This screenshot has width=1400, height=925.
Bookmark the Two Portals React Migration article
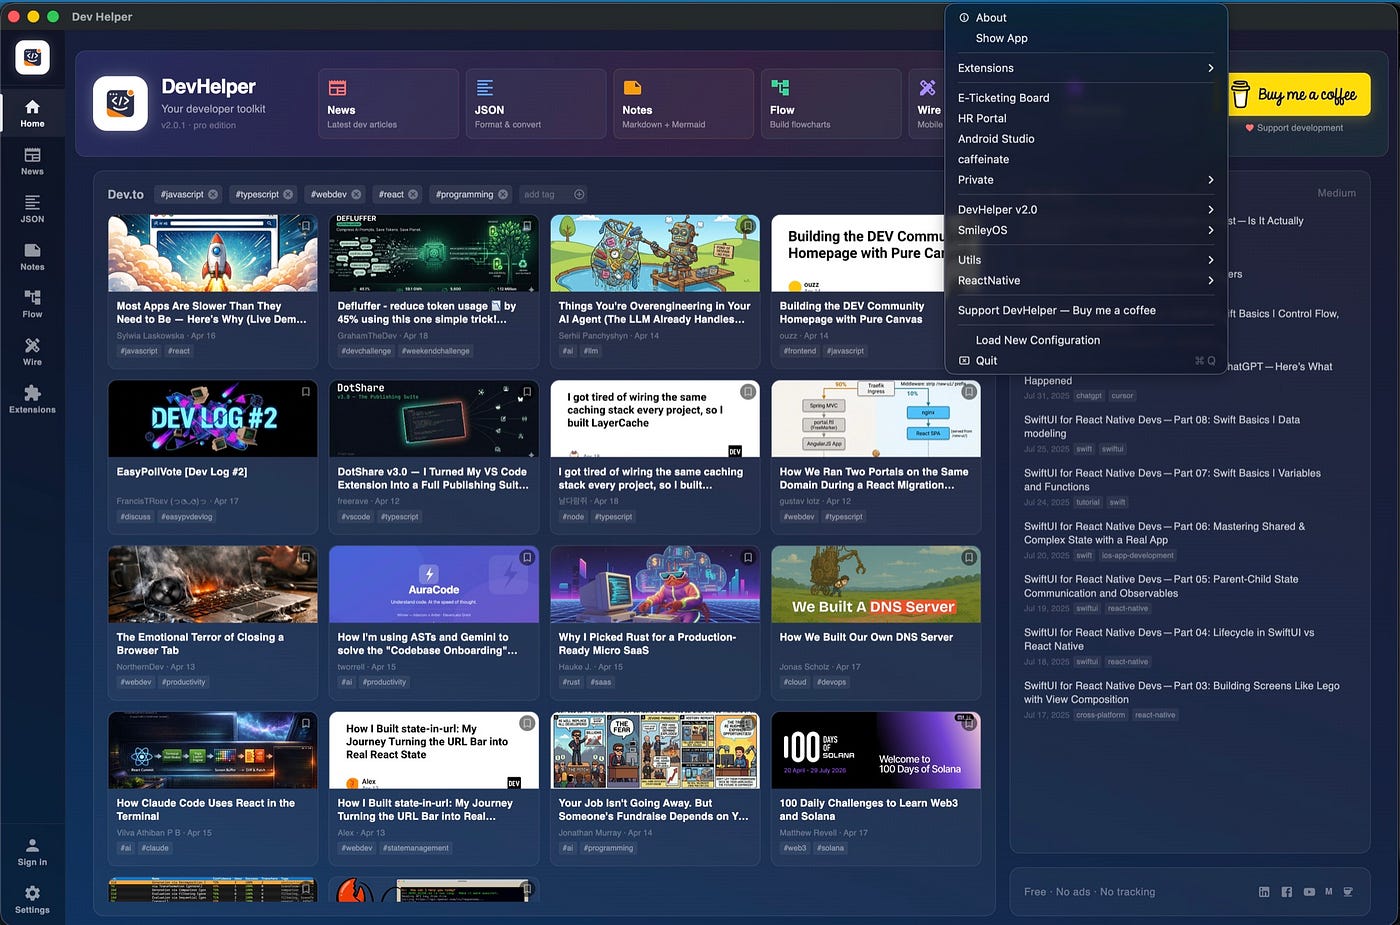click(x=969, y=392)
